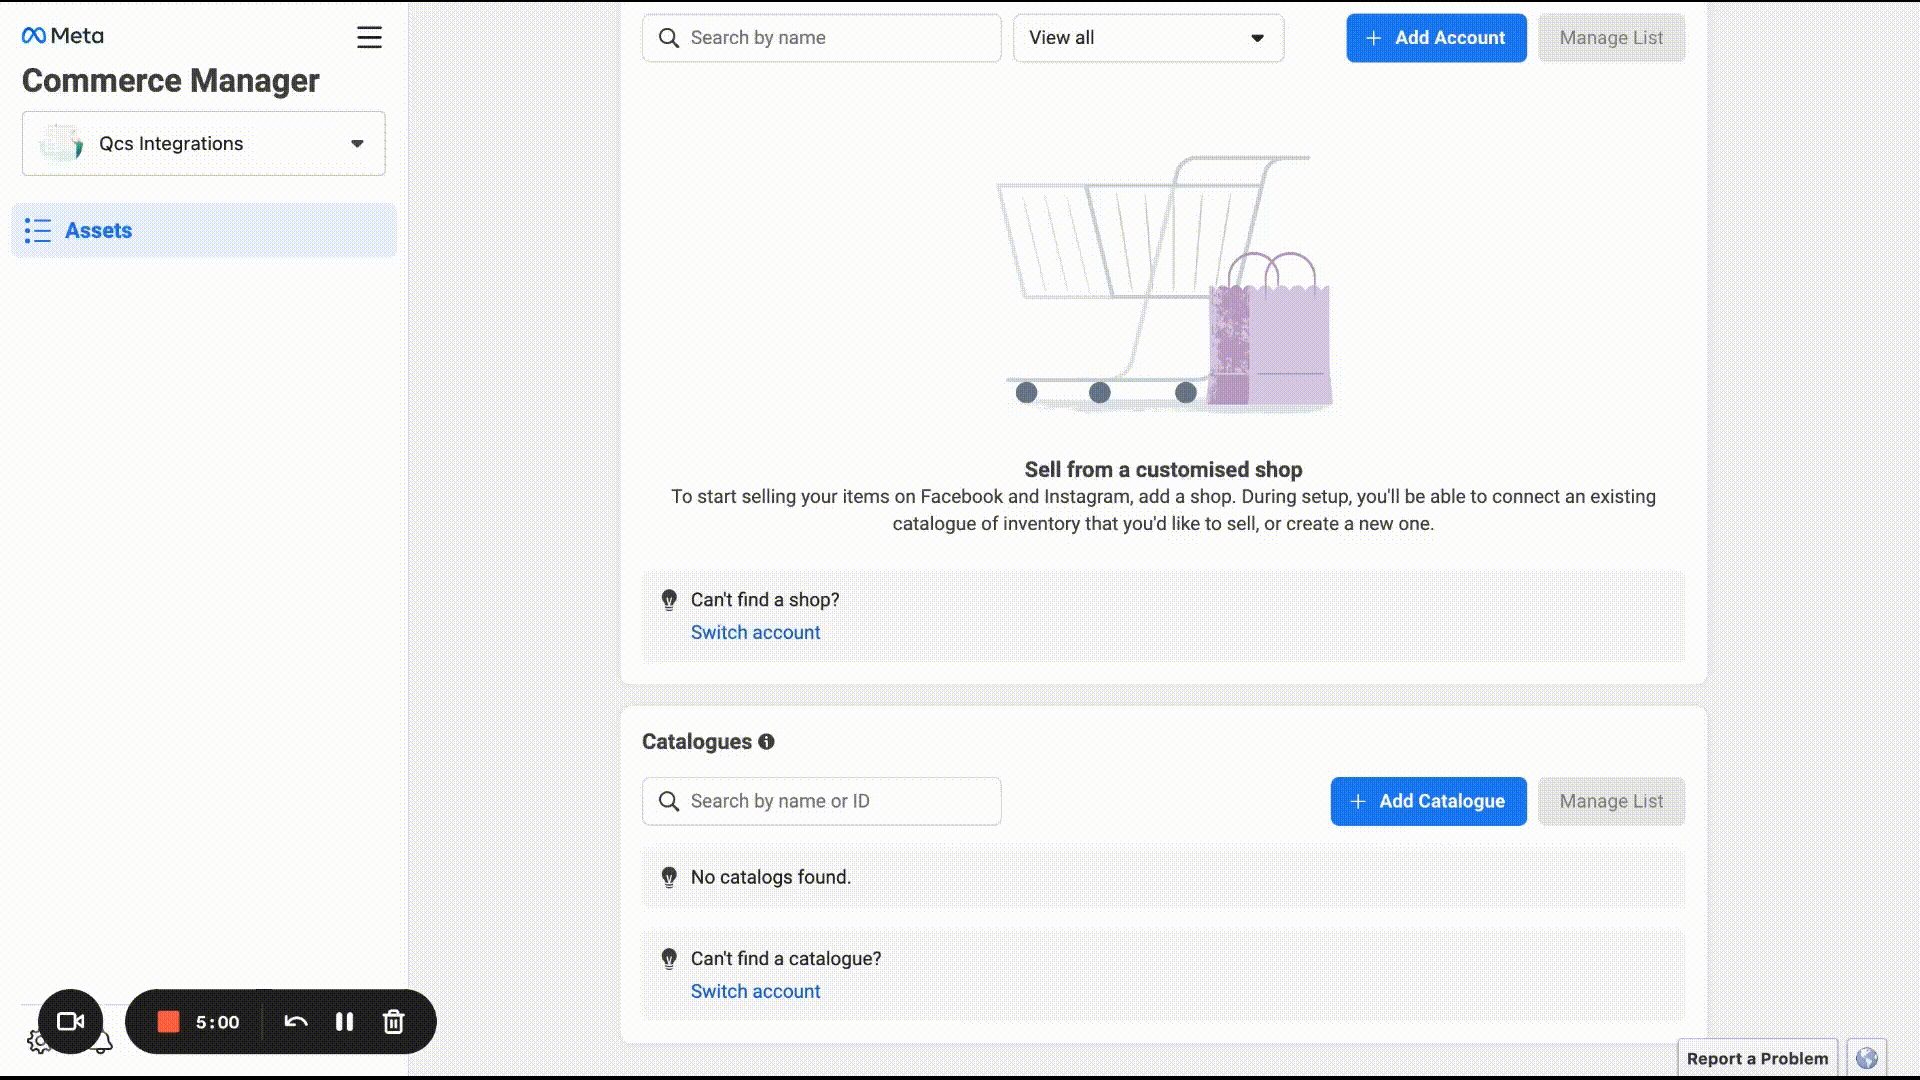The image size is (1920, 1080).
Task: Pause the screen recording
Action: (344, 1021)
